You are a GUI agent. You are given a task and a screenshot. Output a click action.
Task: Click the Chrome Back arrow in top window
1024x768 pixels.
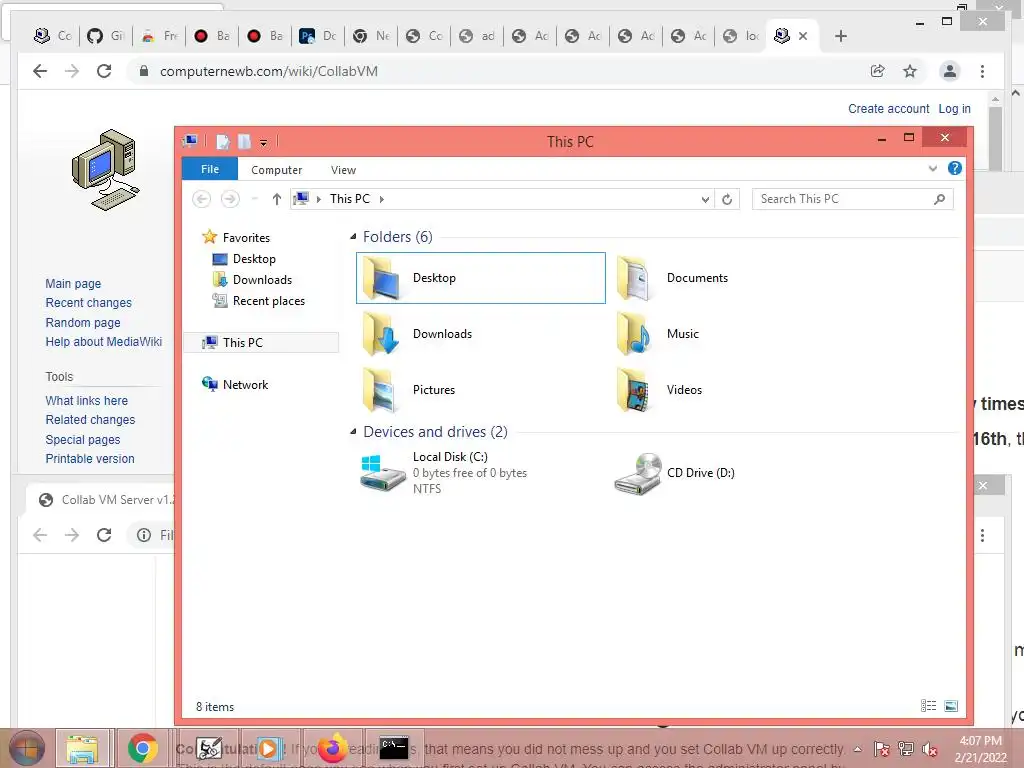pyautogui.click(x=40, y=71)
